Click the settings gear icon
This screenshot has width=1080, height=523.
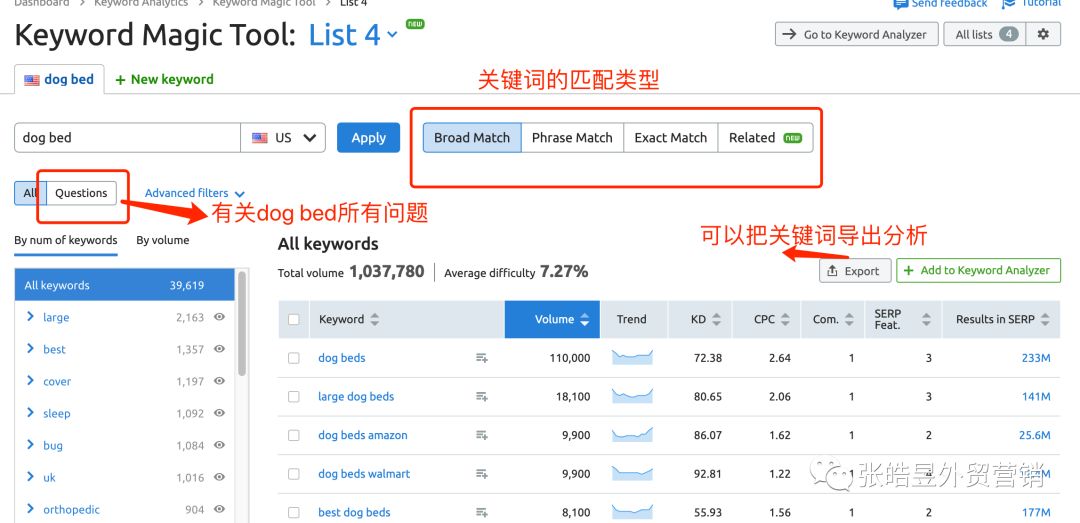[1043, 34]
